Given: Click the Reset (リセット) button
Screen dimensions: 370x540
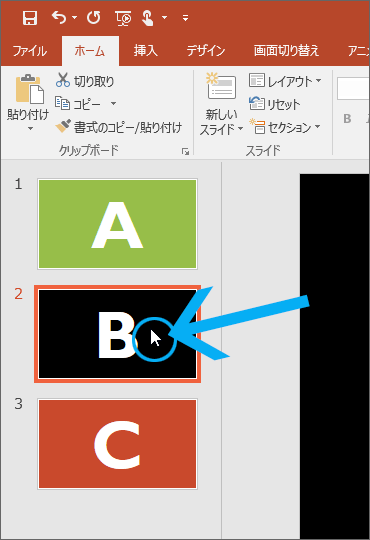Looking at the screenshot, I should 275,104.
